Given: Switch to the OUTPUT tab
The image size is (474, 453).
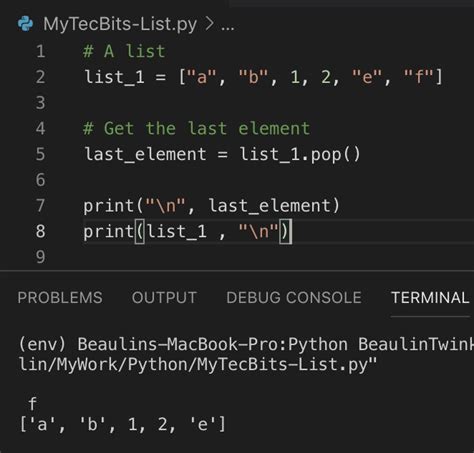Looking at the screenshot, I should coord(164,298).
